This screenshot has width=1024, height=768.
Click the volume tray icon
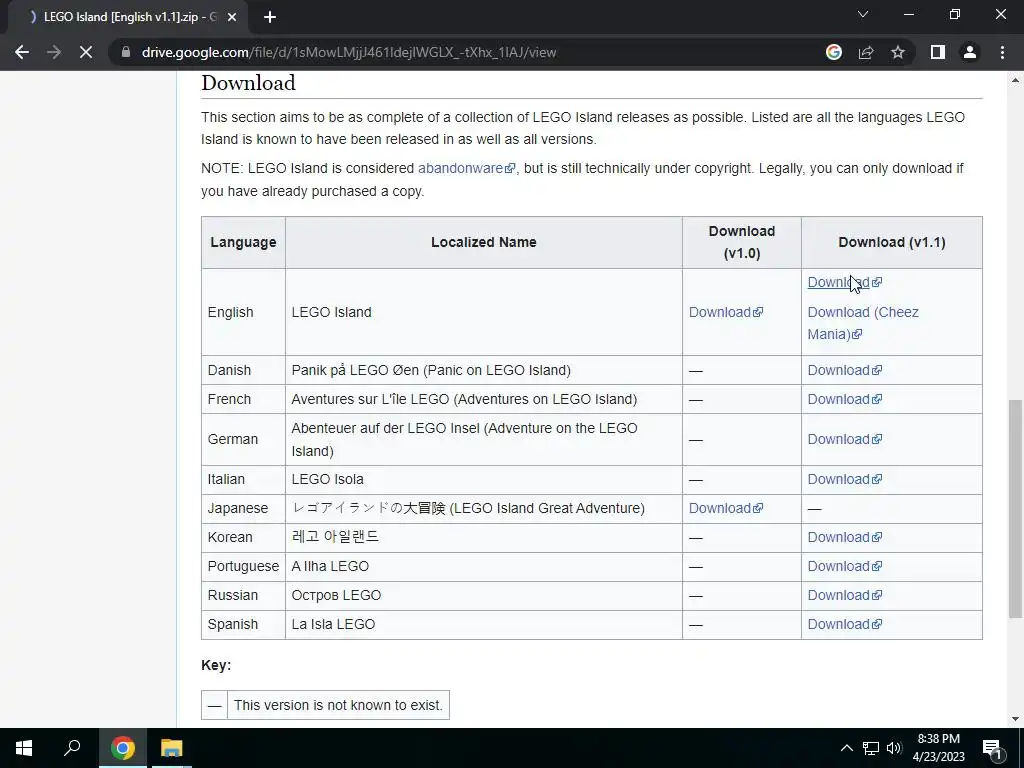pos(894,748)
